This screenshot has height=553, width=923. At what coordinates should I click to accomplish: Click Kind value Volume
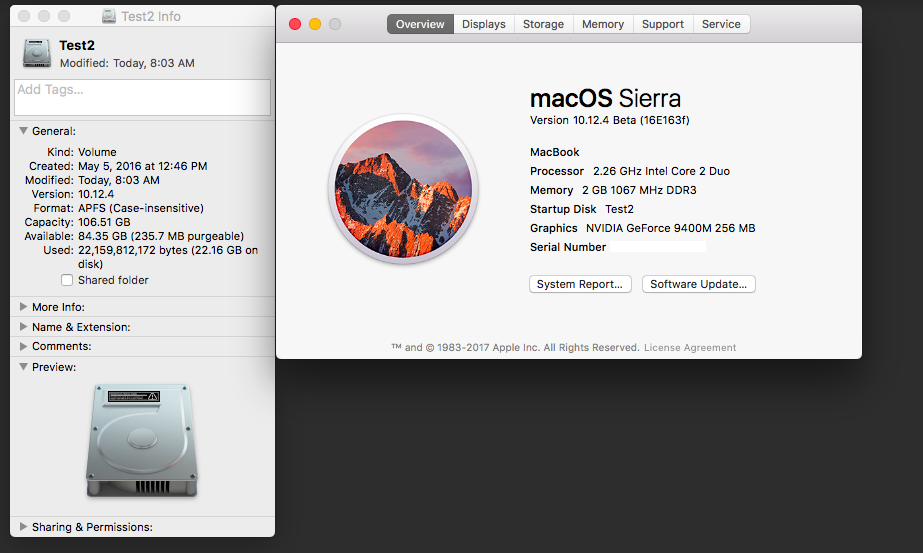click(x=97, y=152)
